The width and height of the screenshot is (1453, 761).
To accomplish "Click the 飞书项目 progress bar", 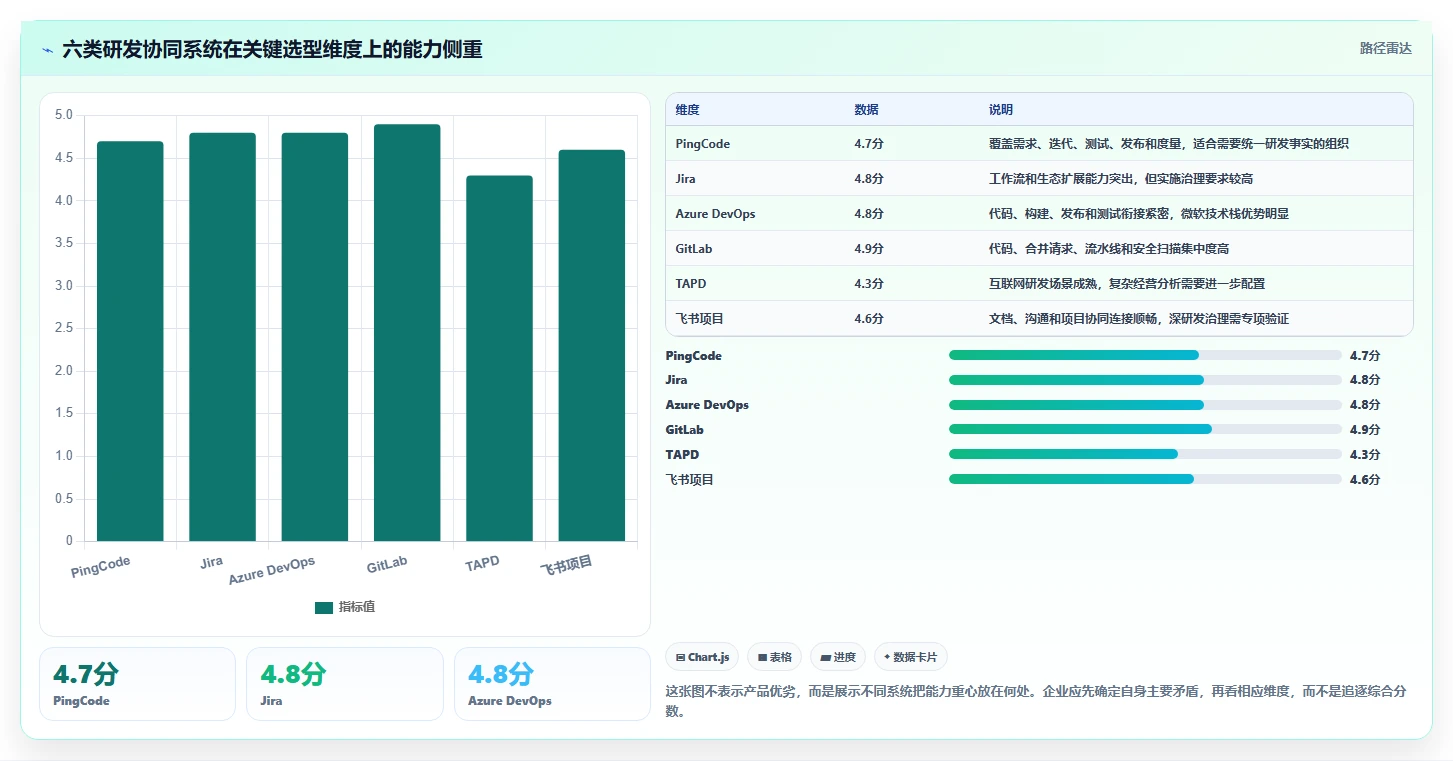I will (1145, 479).
